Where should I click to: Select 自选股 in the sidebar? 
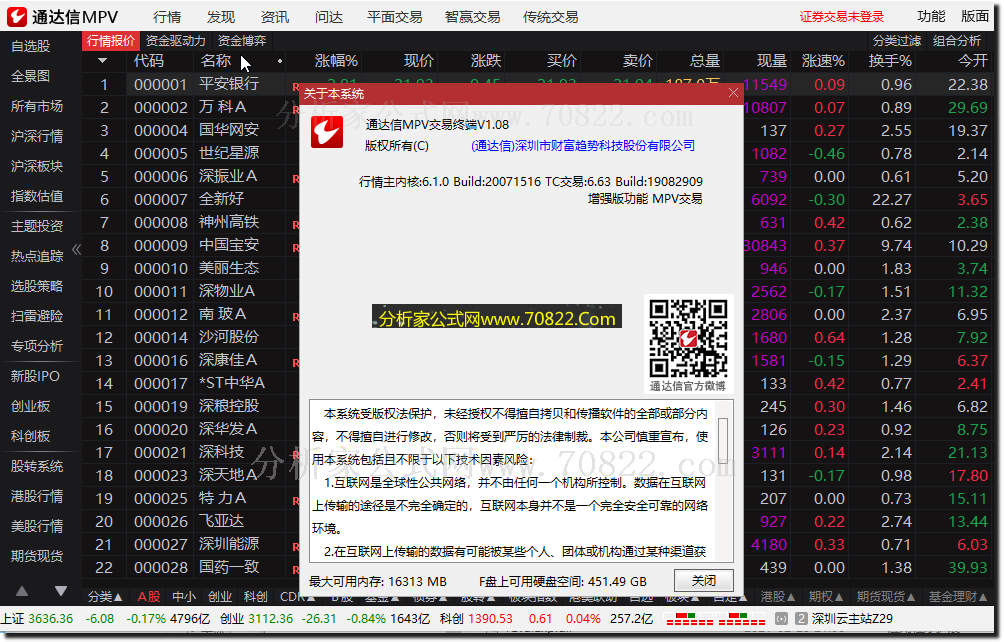pos(31,46)
